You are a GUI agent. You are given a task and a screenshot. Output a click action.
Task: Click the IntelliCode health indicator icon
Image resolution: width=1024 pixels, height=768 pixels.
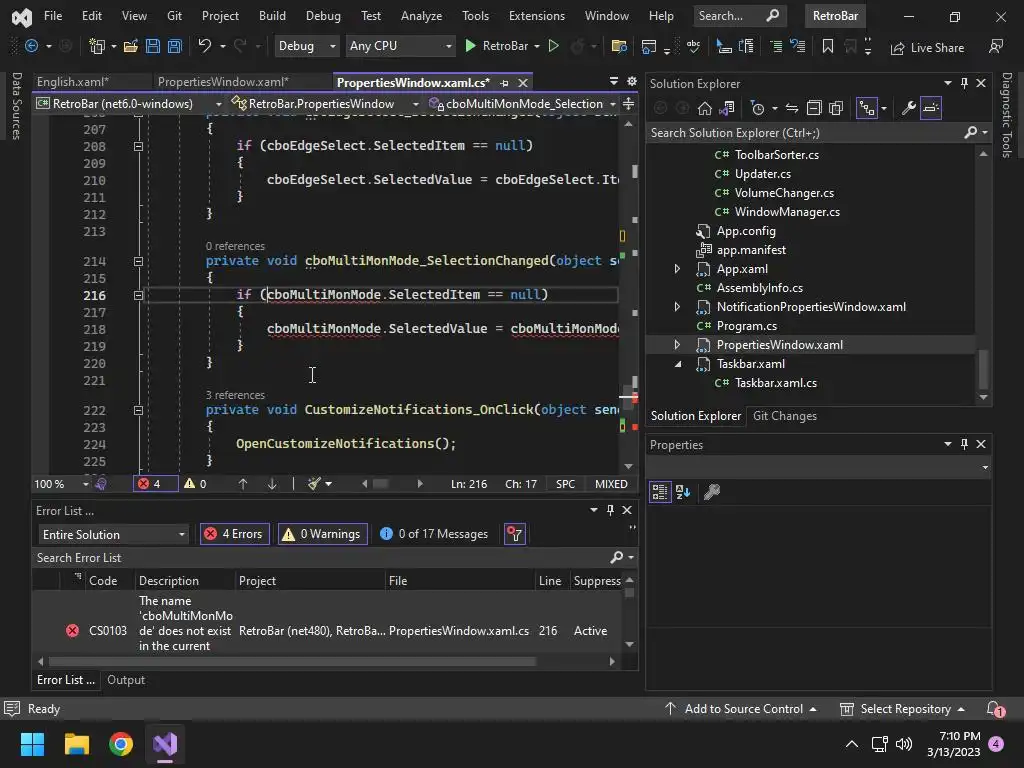pos(101,484)
